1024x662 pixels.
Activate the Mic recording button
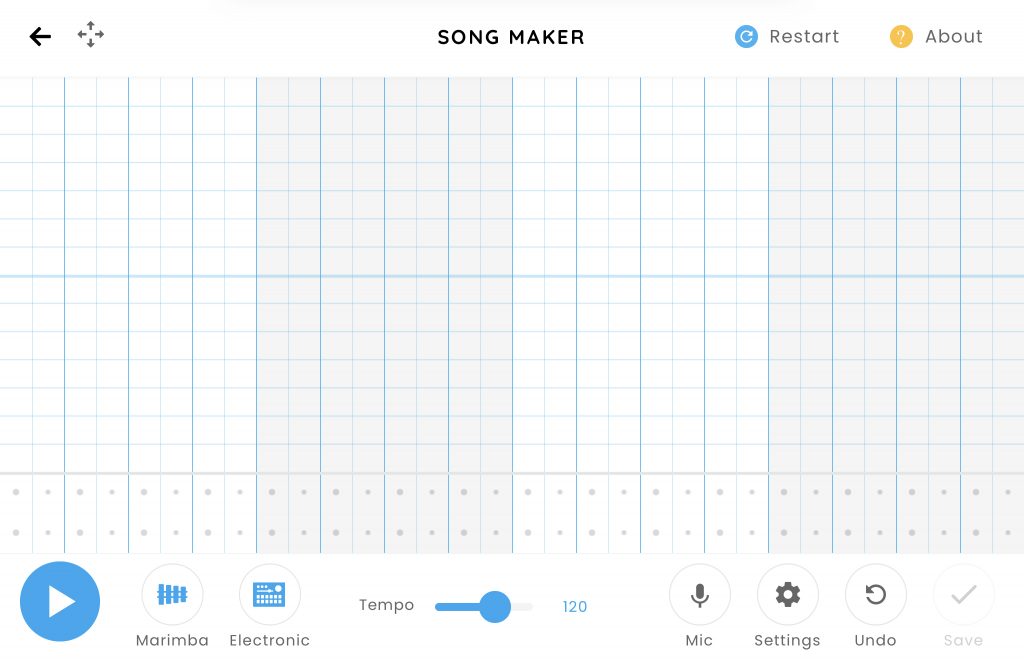[699, 595]
